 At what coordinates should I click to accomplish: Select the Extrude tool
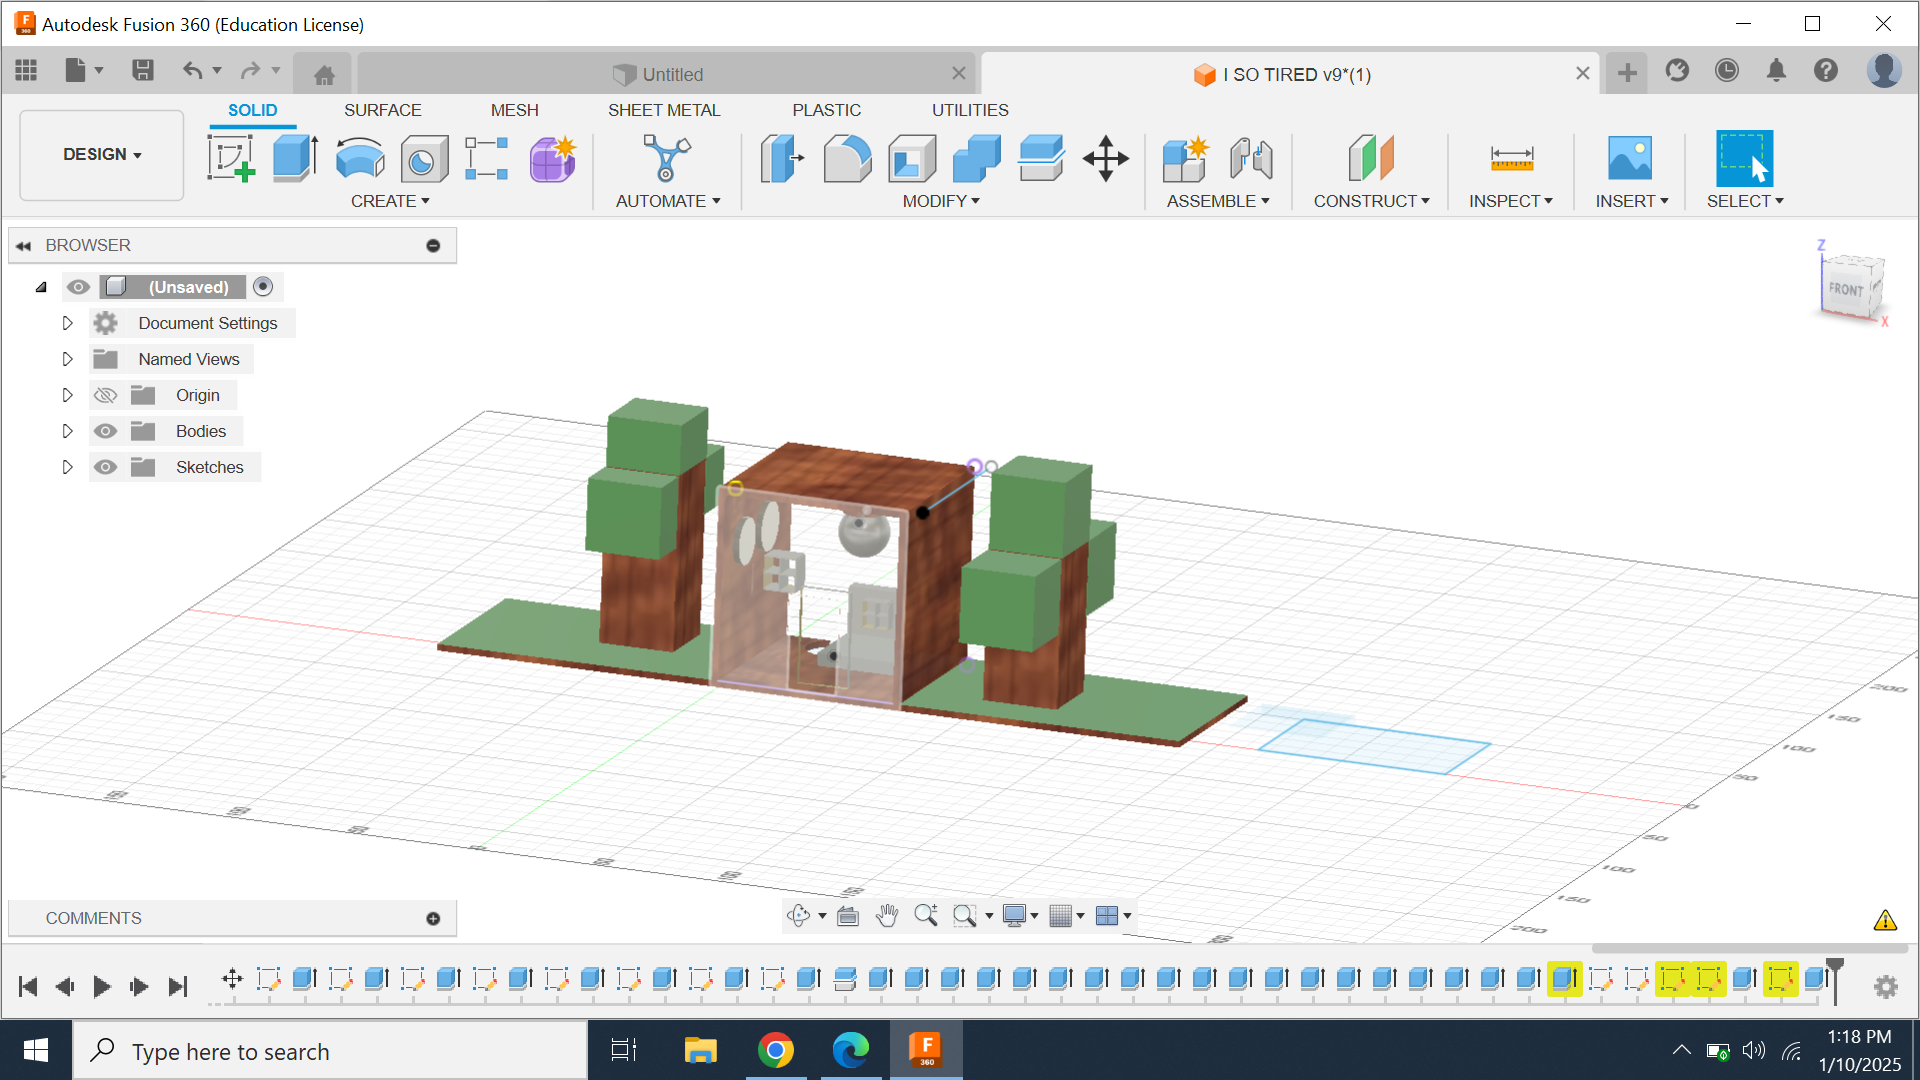(295, 158)
